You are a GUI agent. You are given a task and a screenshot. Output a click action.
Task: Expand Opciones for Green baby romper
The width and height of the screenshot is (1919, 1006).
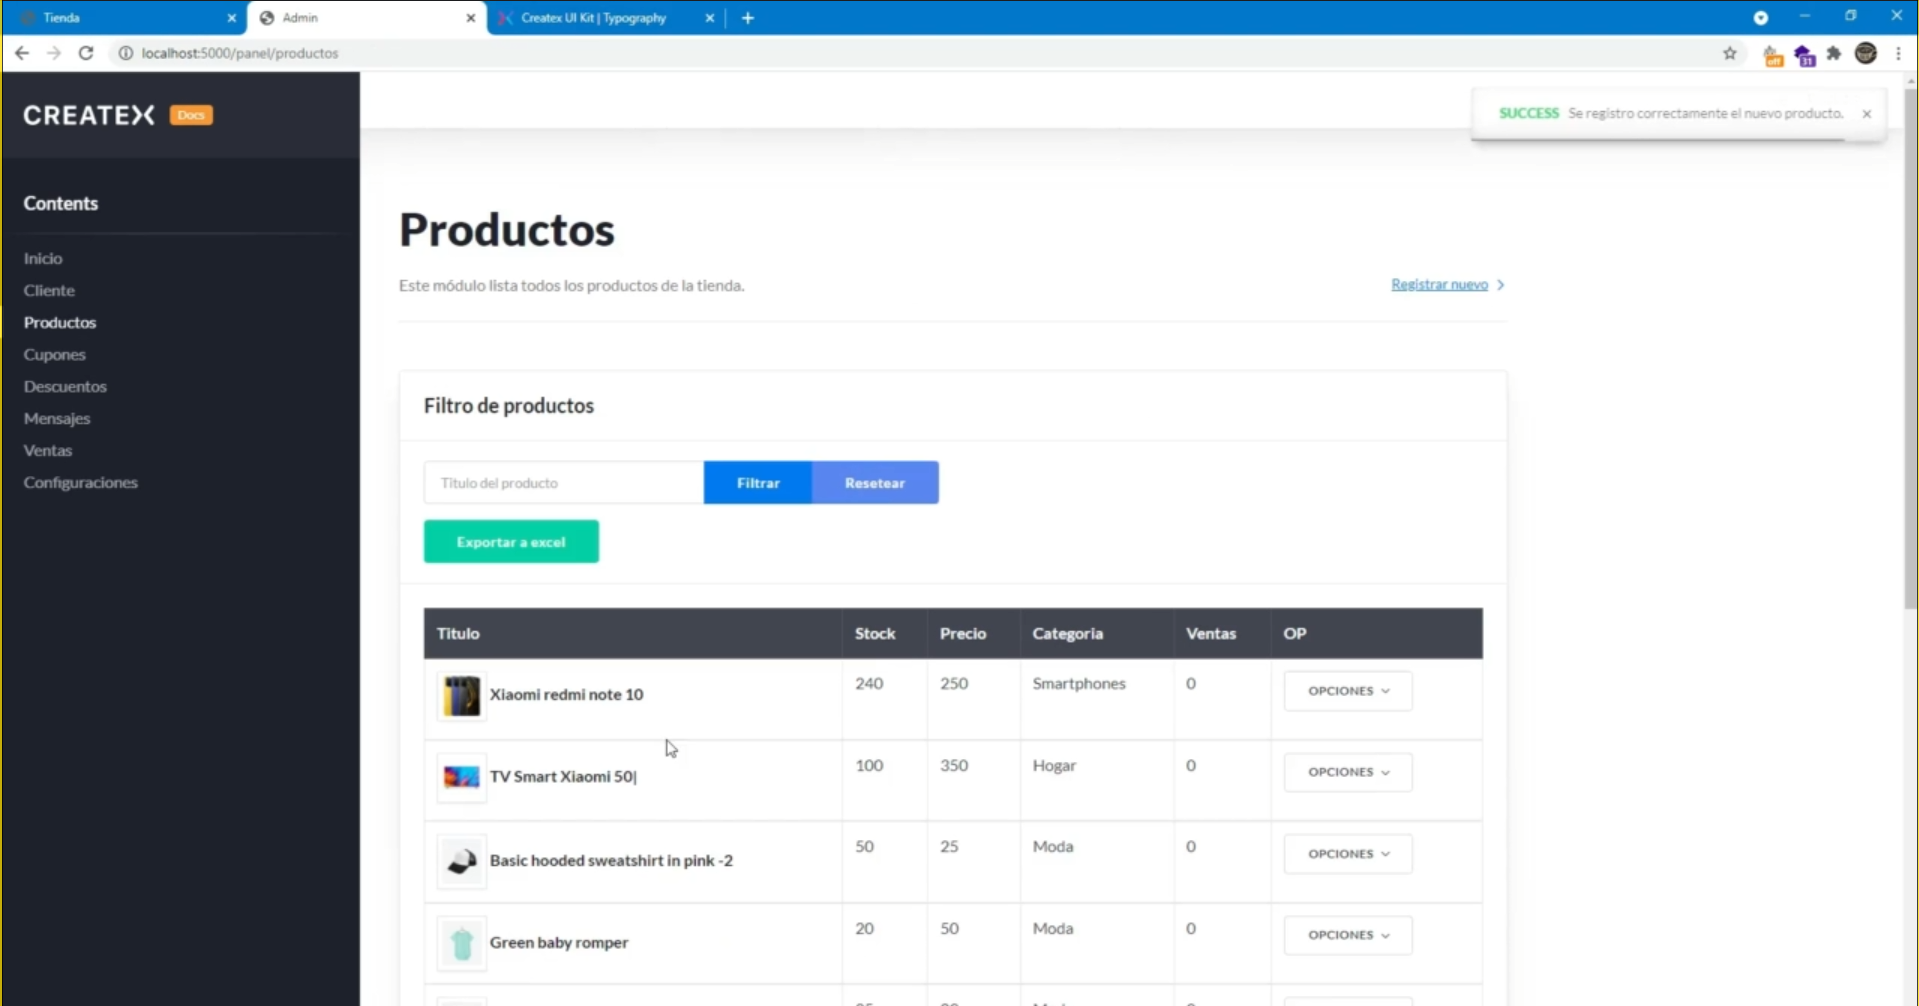[x=1347, y=935]
